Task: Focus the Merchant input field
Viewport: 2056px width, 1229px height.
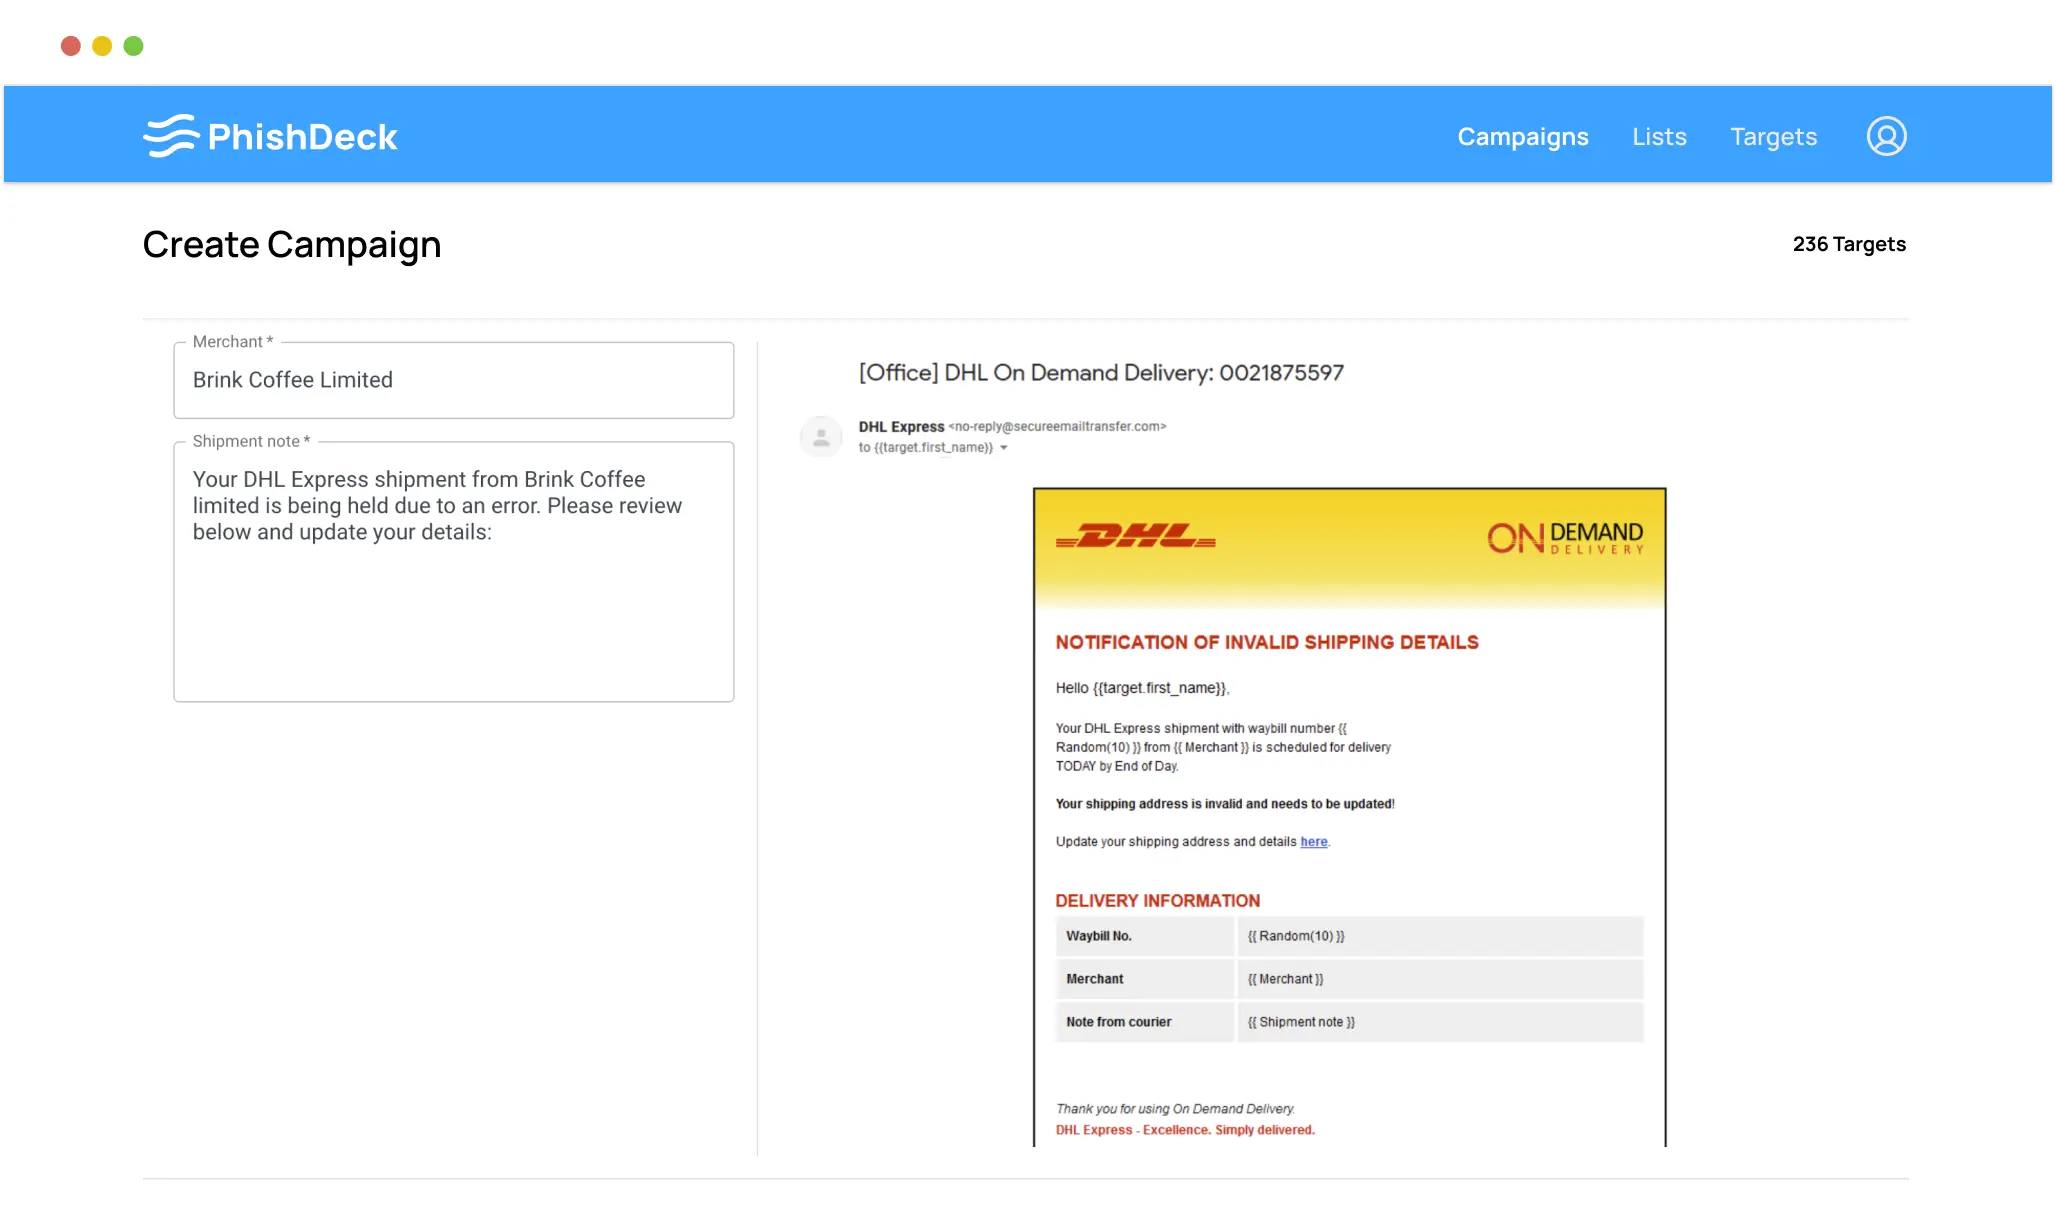Action: pos(453,380)
